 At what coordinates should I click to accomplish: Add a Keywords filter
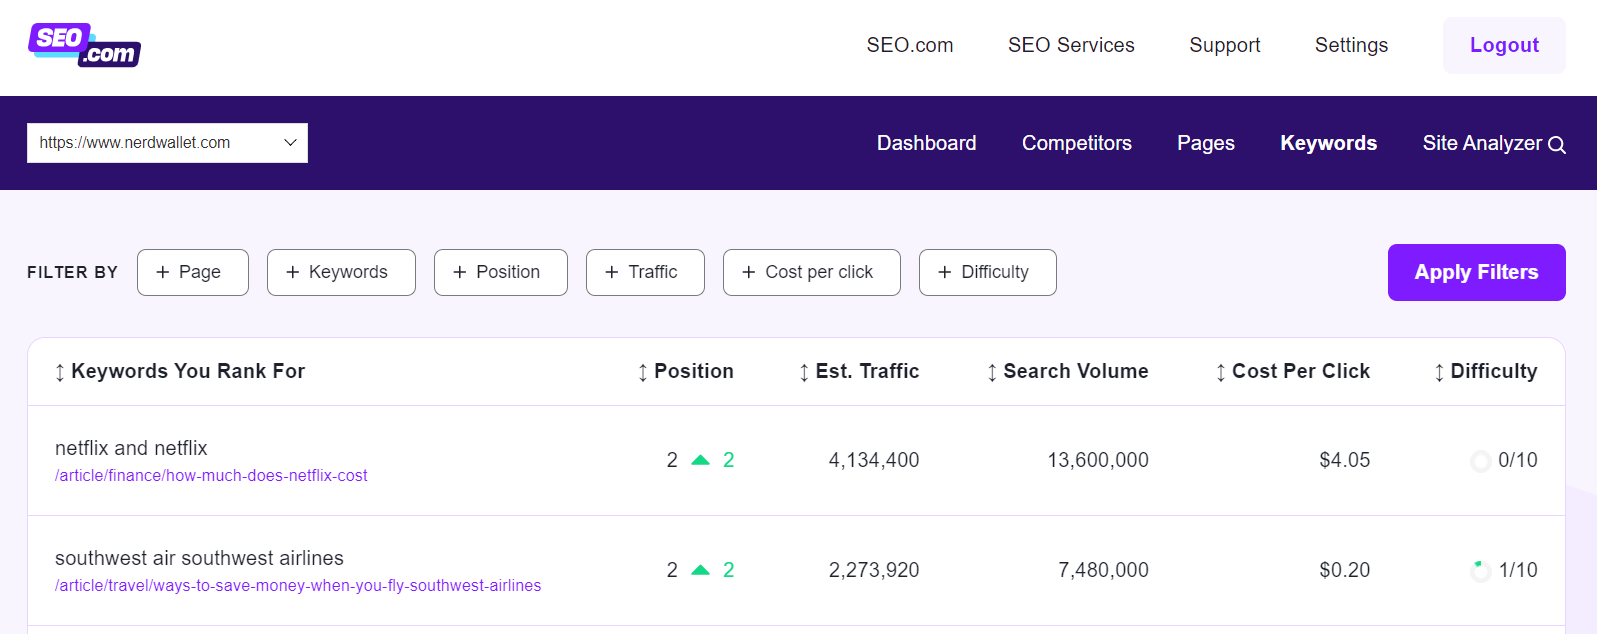[341, 272]
